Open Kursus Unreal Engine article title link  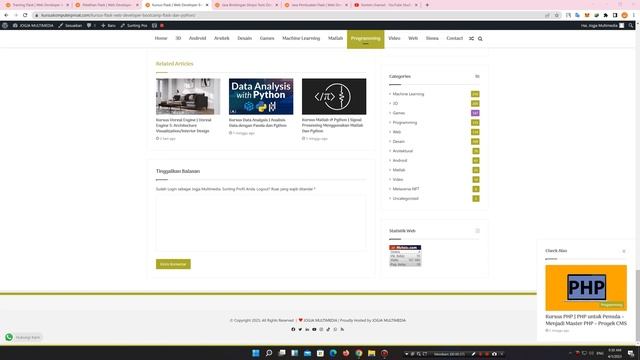[184, 125]
